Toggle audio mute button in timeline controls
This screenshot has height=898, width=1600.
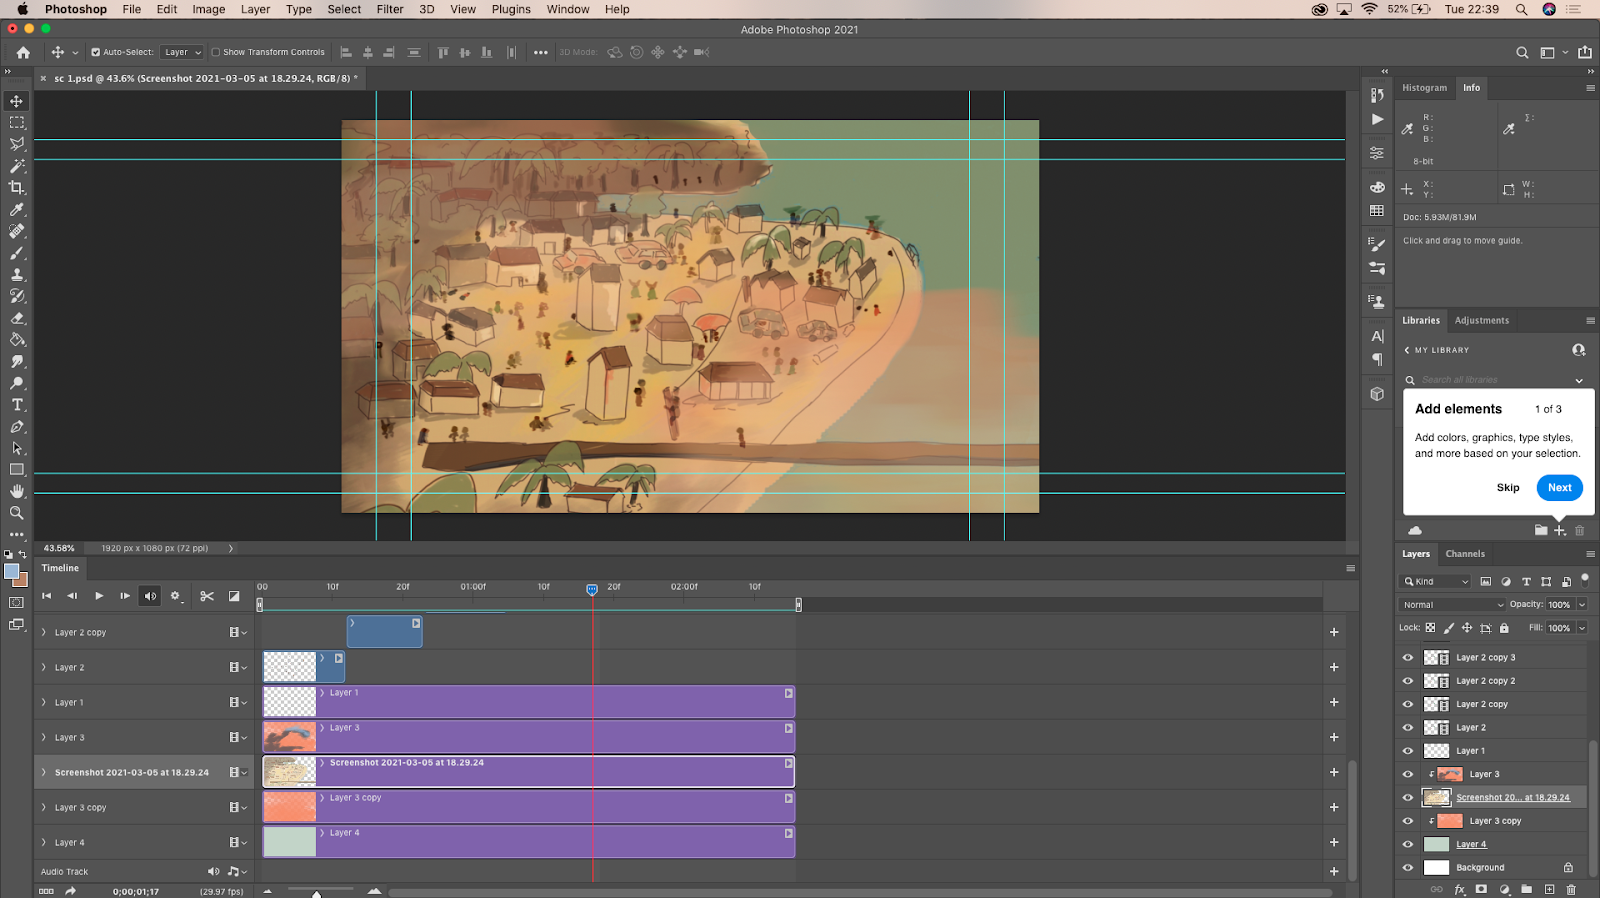[x=150, y=596]
